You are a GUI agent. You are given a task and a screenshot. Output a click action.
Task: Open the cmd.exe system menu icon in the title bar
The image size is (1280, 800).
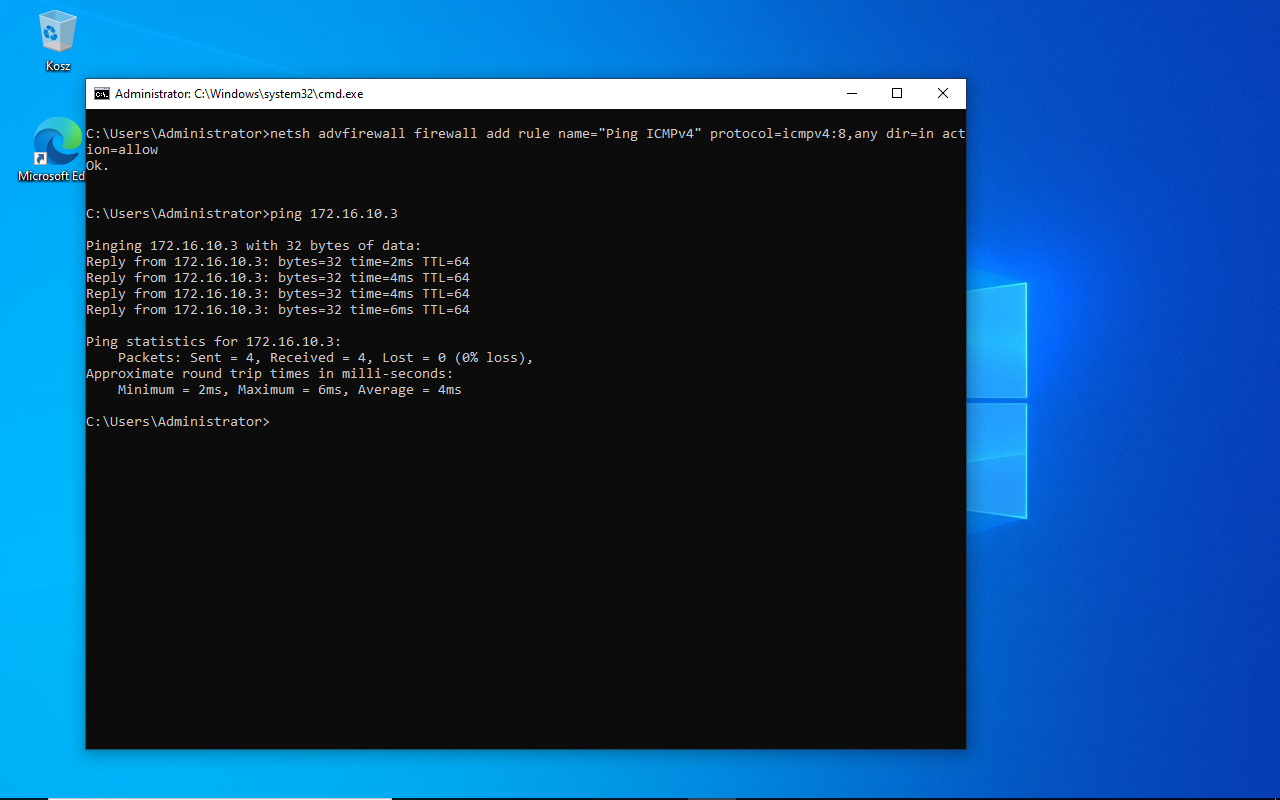102,94
